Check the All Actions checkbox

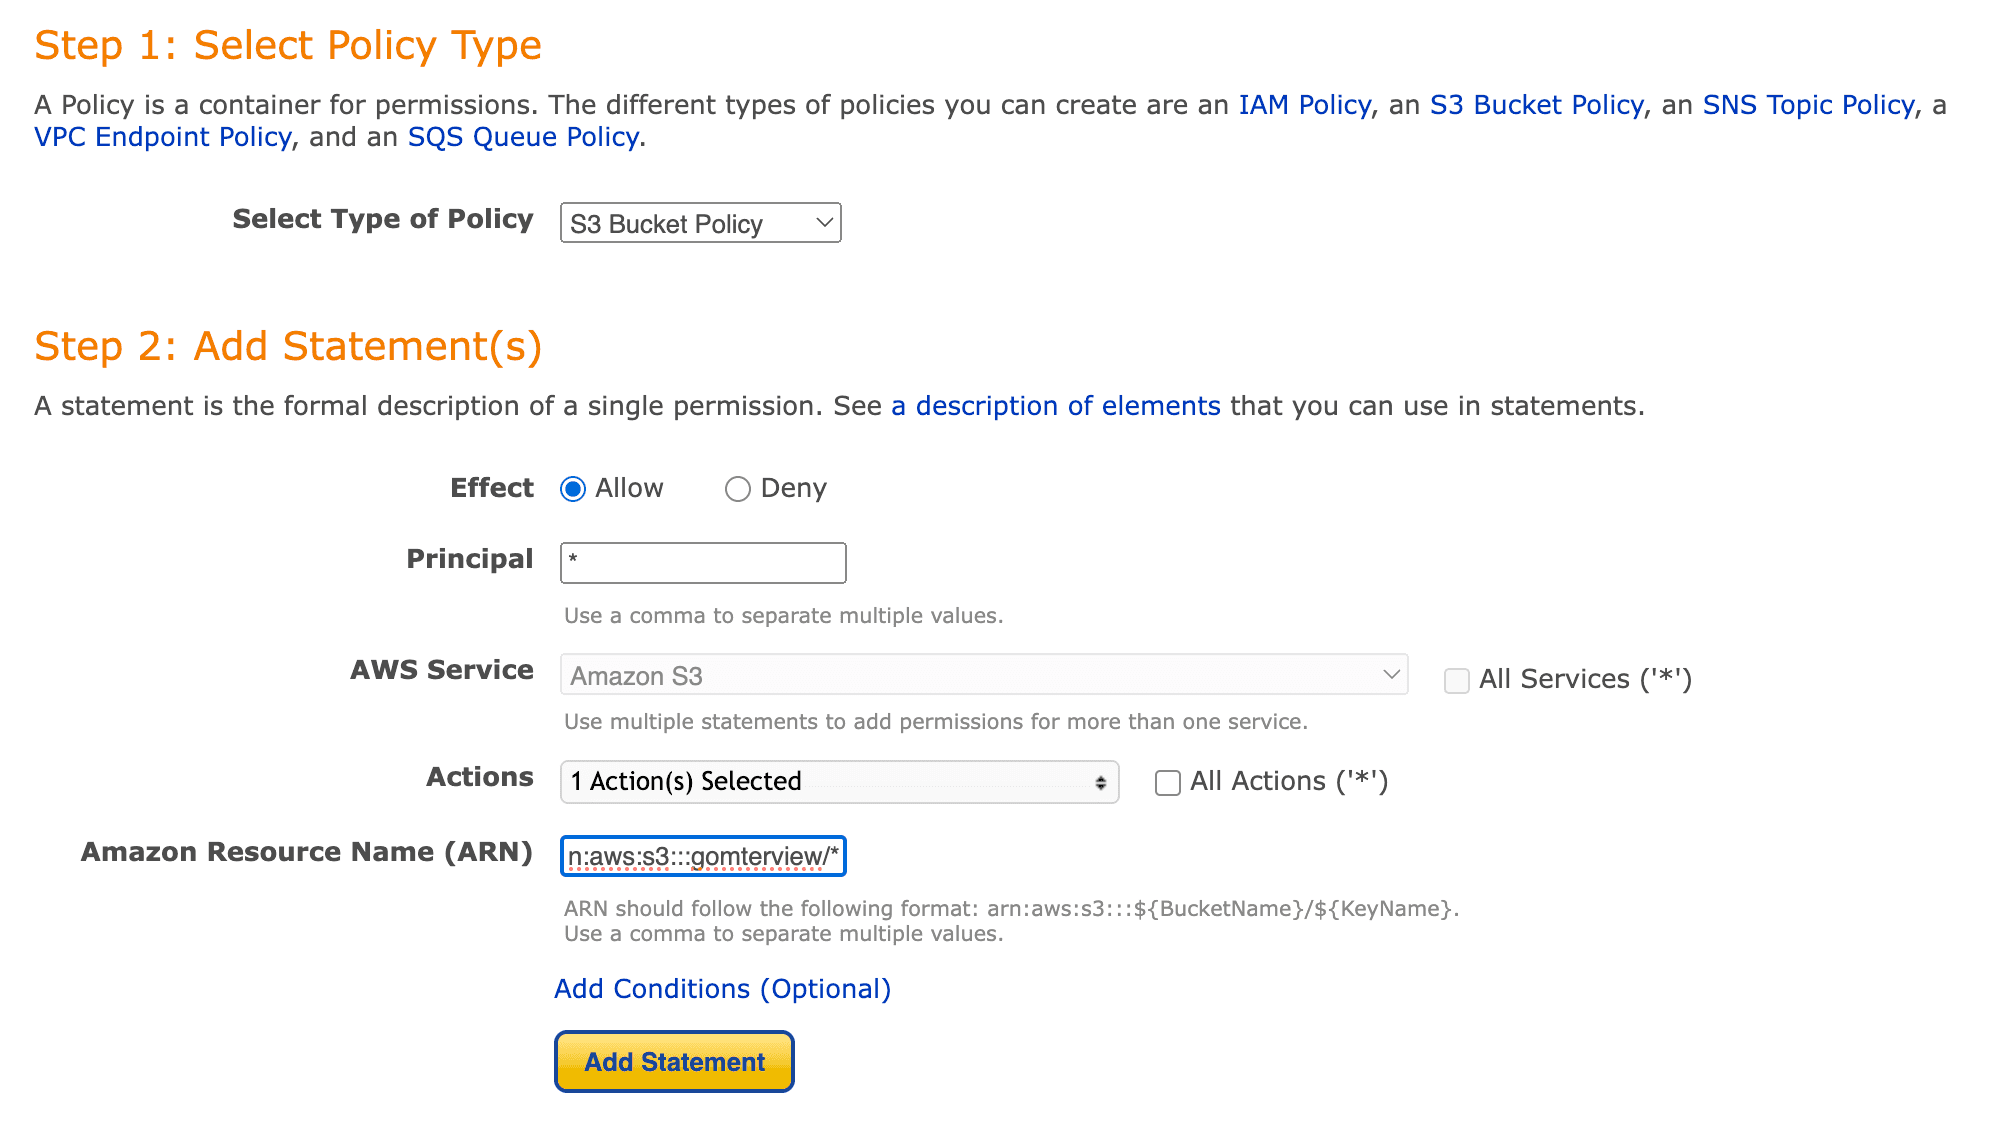tap(1168, 783)
